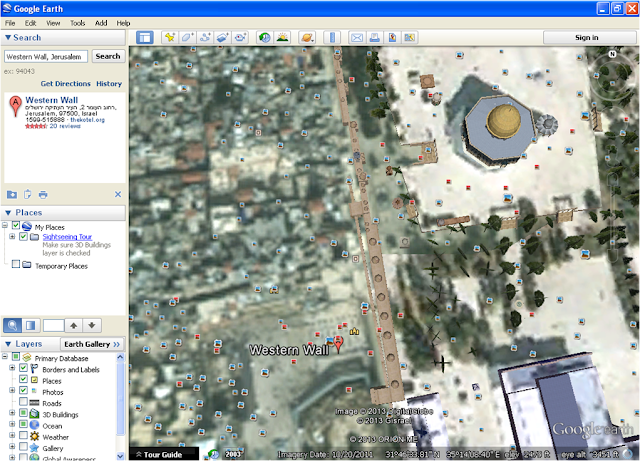Uncheck the Sightseeing Tour checkbox
The height and width of the screenshot is (461, 640).
pyautogui.click(x=23, y=236)
